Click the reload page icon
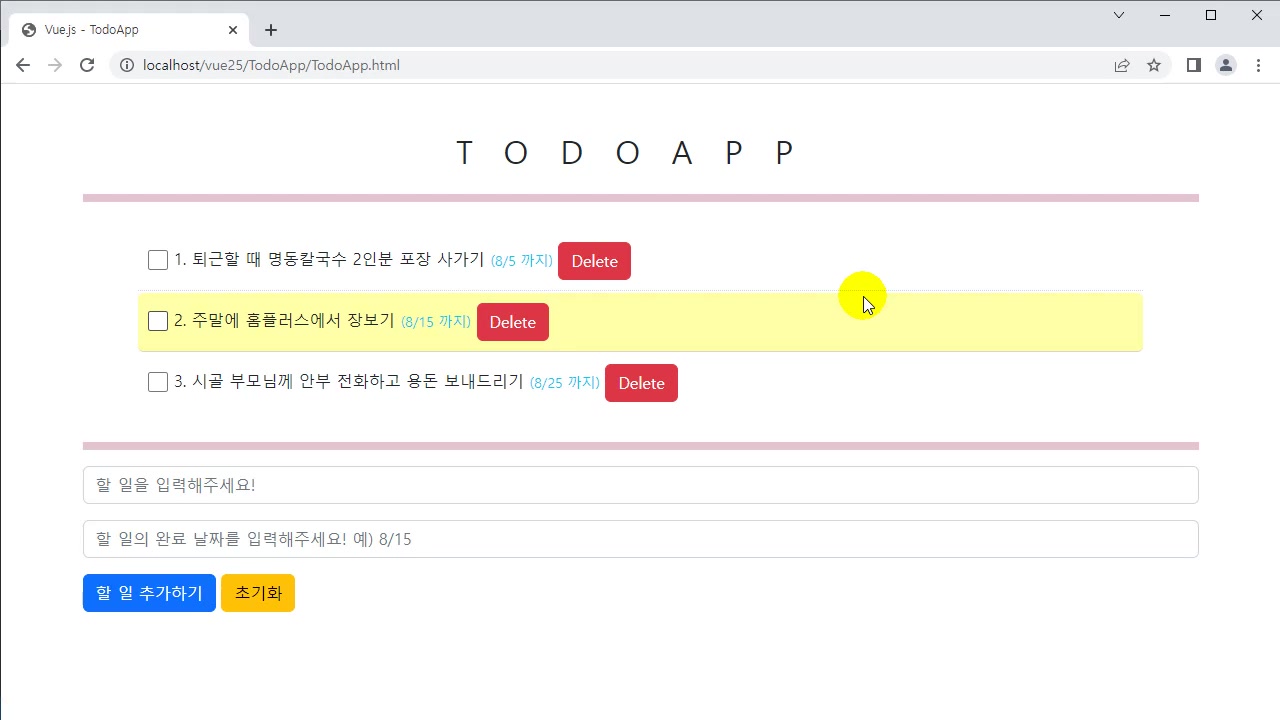The height and width of the screenshot is (720, 1280). (87, 65)
